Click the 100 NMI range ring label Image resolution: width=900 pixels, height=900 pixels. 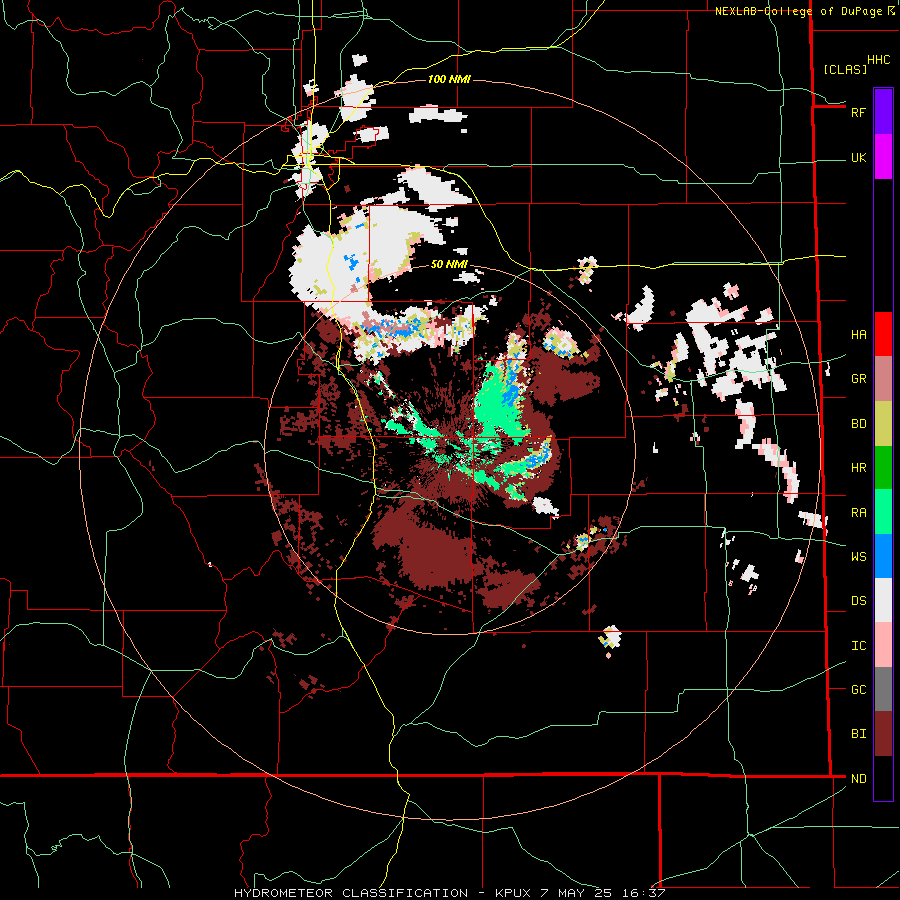(x=449, y=79)
